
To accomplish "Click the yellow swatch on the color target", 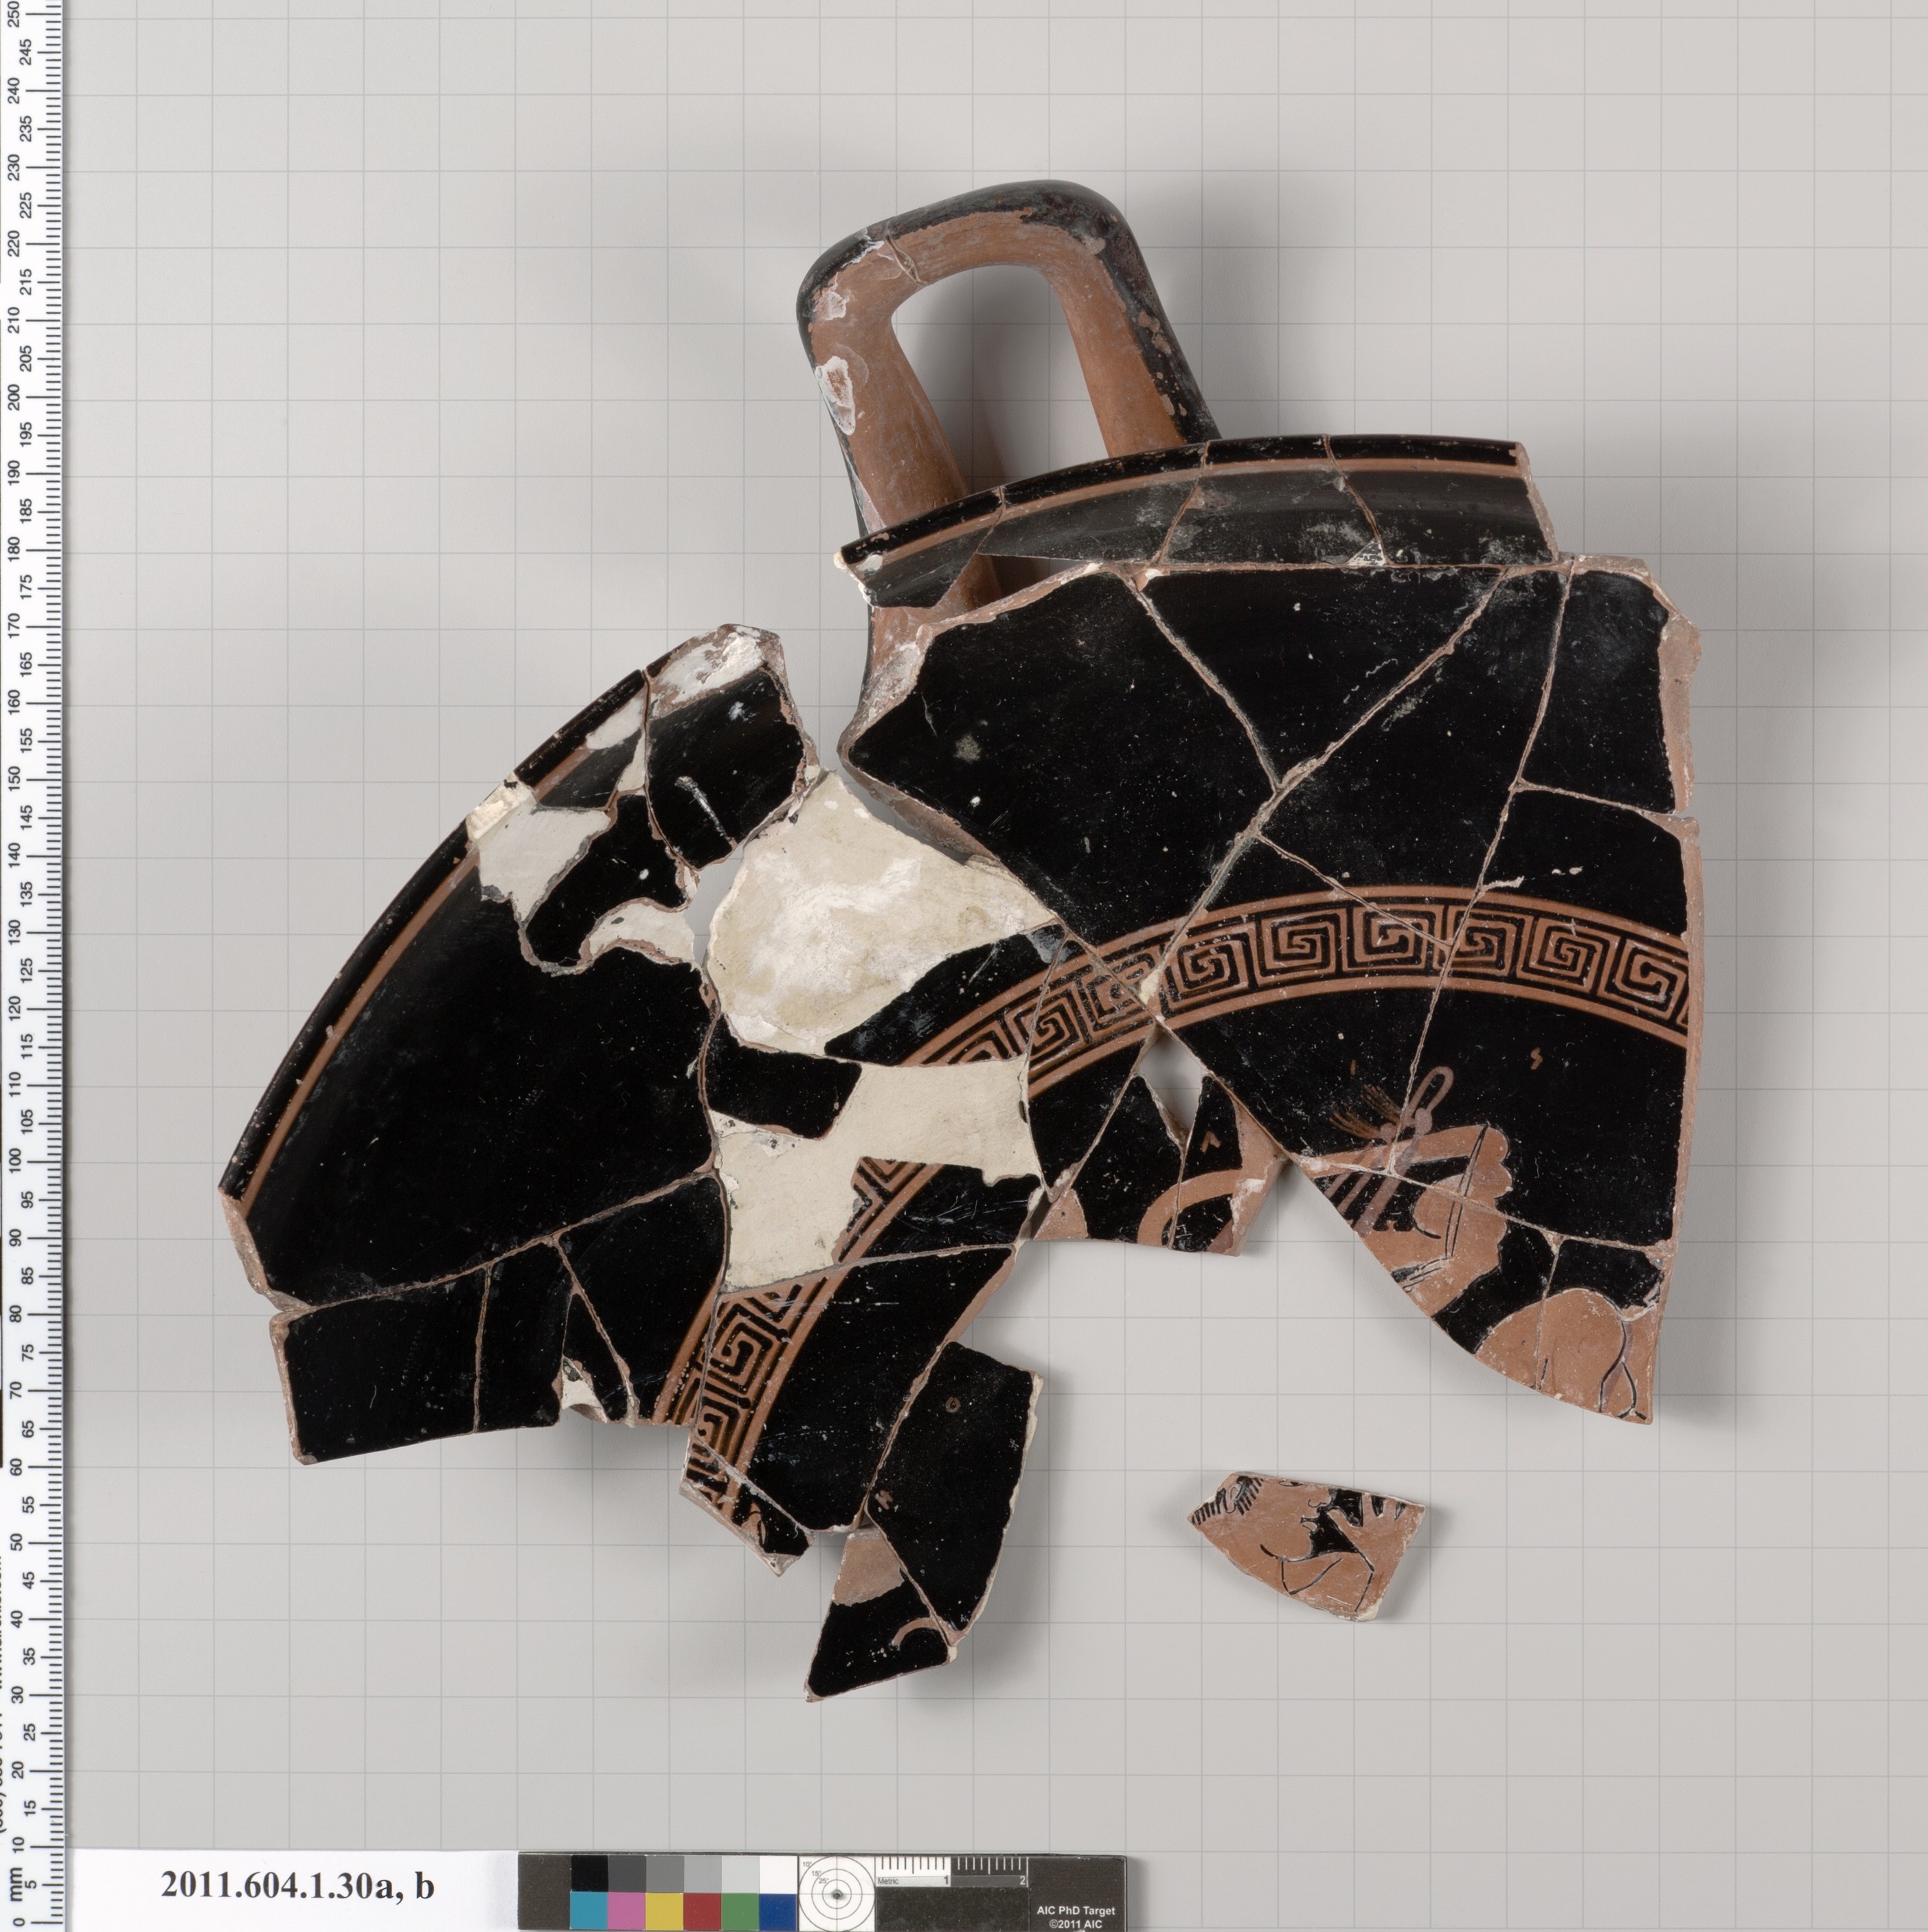I will click(665, 1910).
